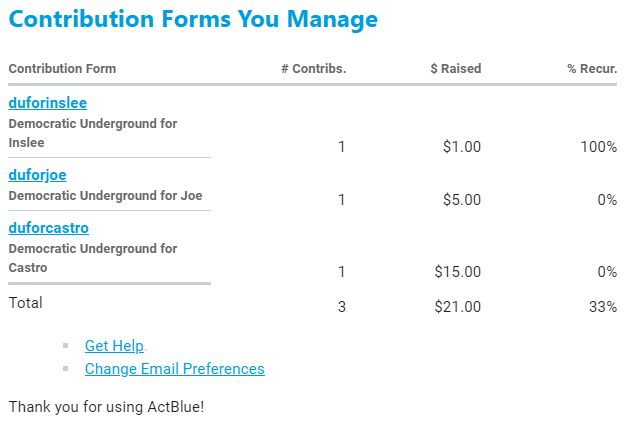This screenshot has width=636, height=429.
Task: Click the Get Help link
Action: (x=114, y=346)
